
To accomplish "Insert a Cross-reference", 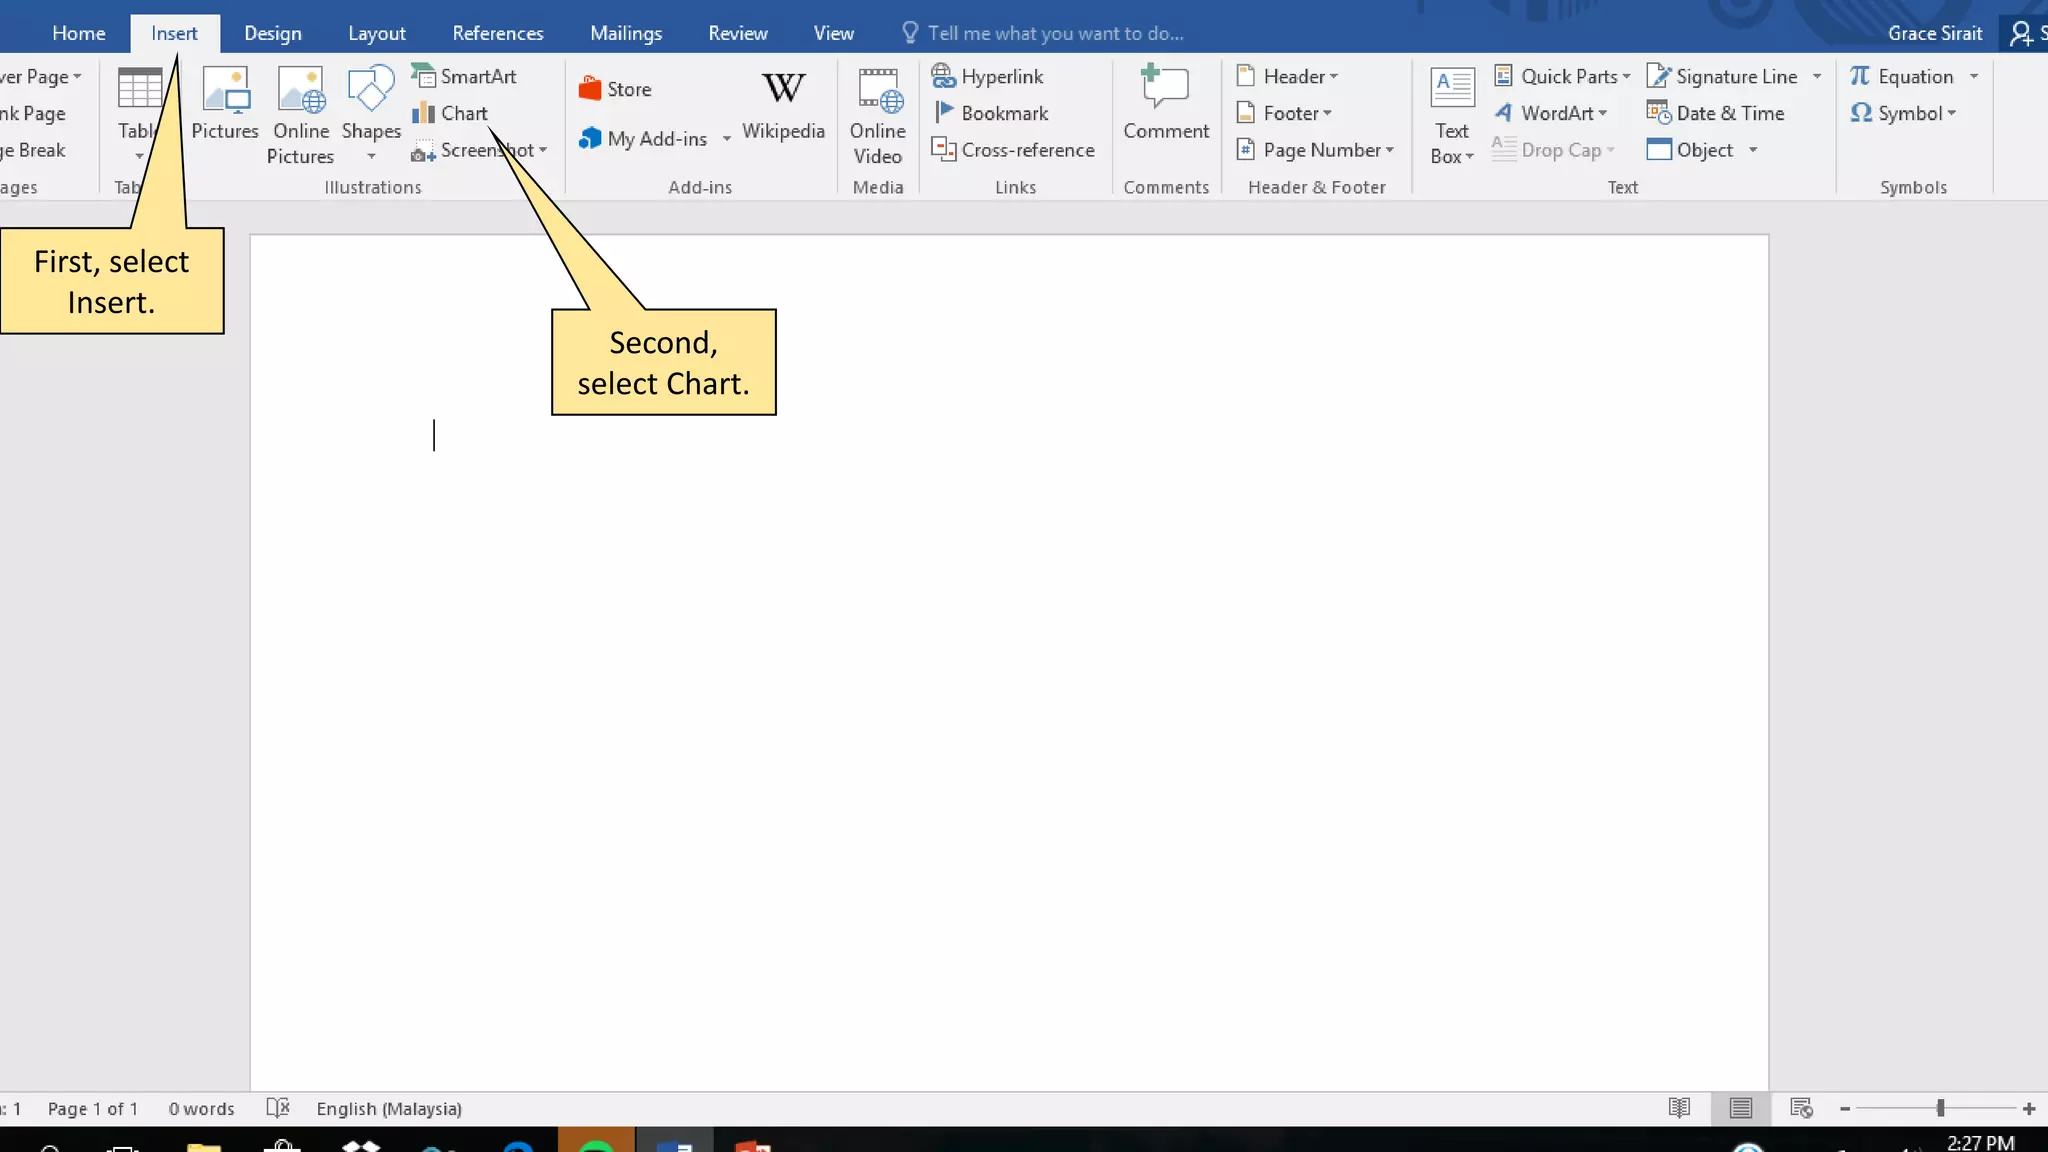I will tap(1013, 150).
